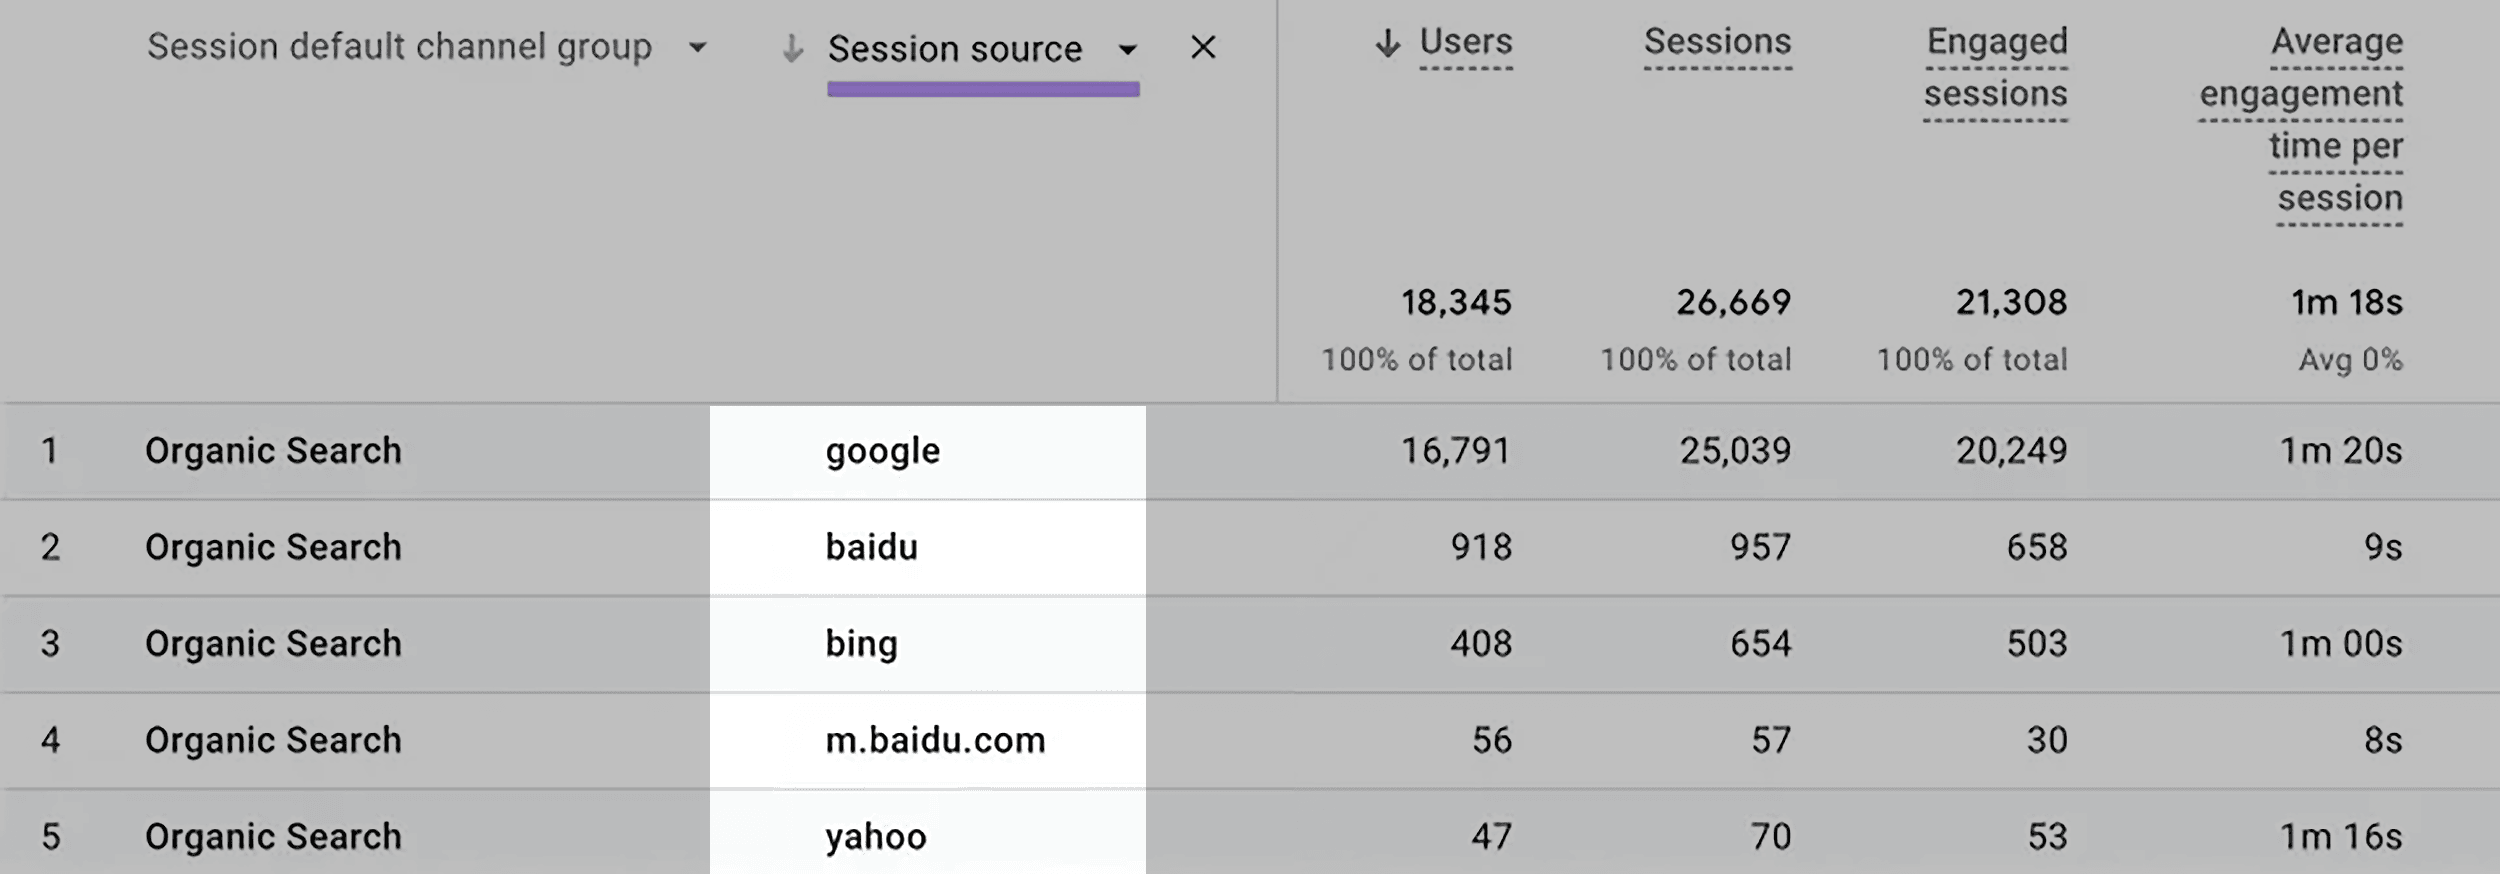
Task: Click the purple underline below Session source
Action: click(984, 89)
